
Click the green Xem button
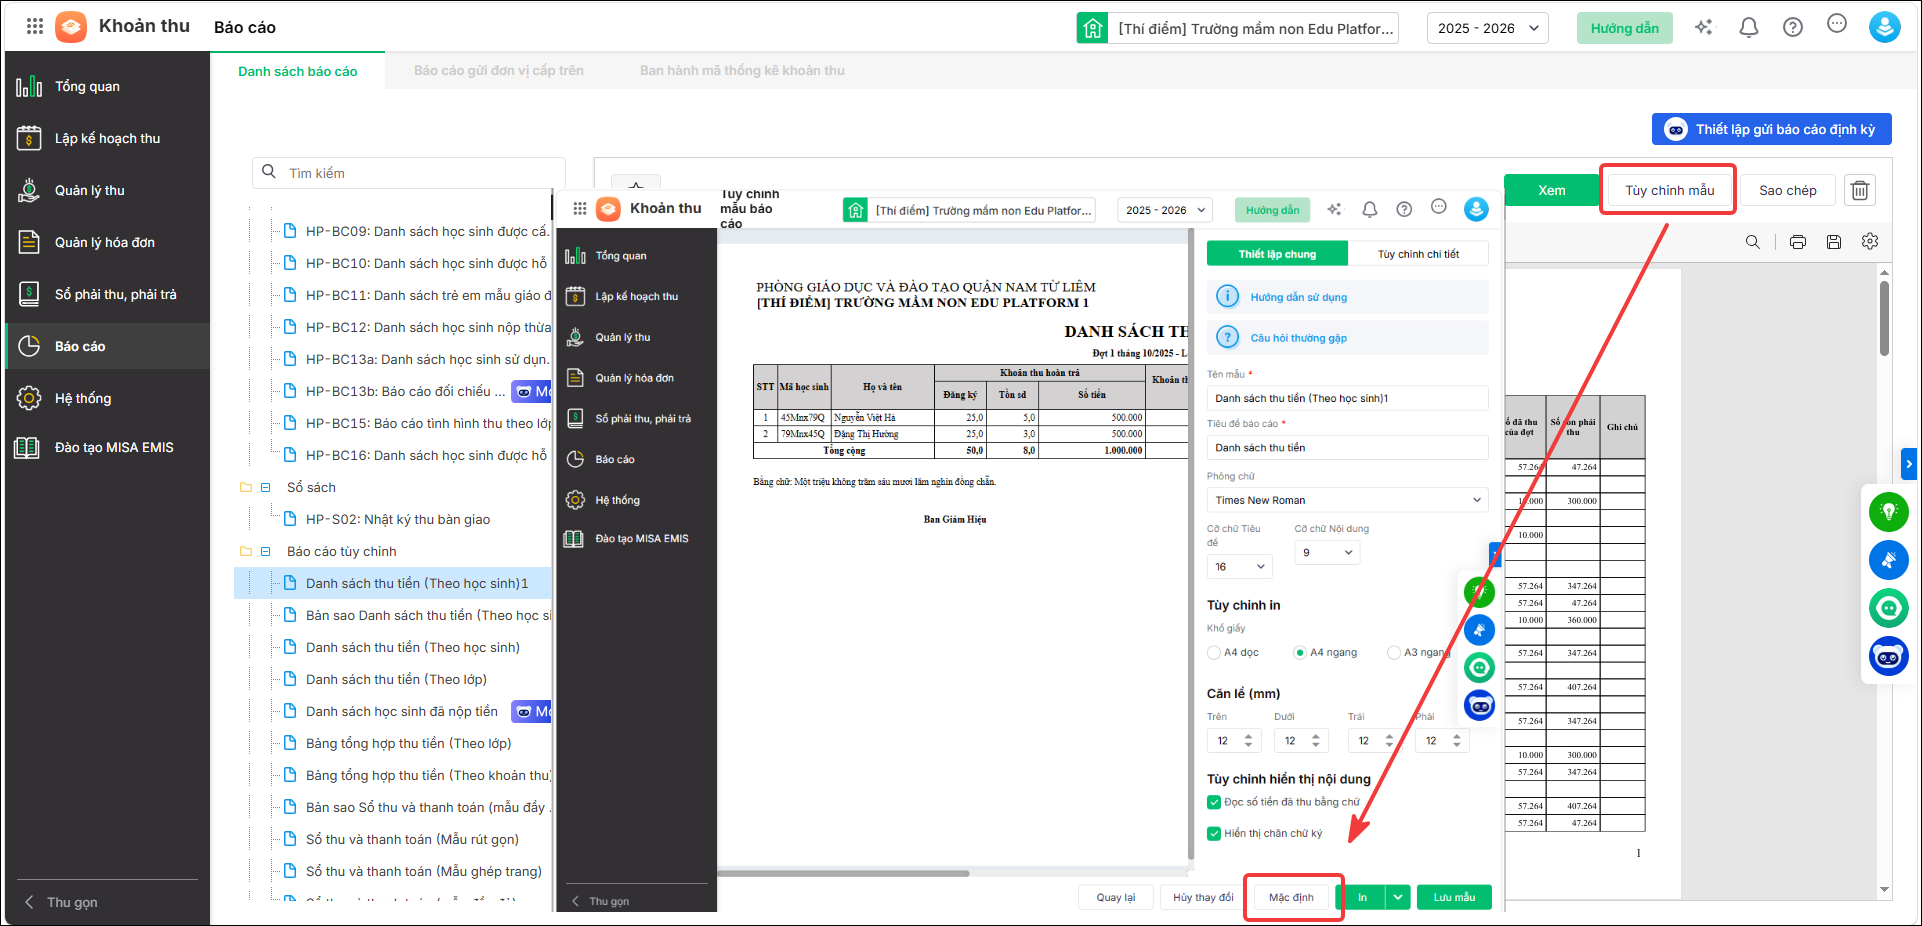coord(1552,190)
